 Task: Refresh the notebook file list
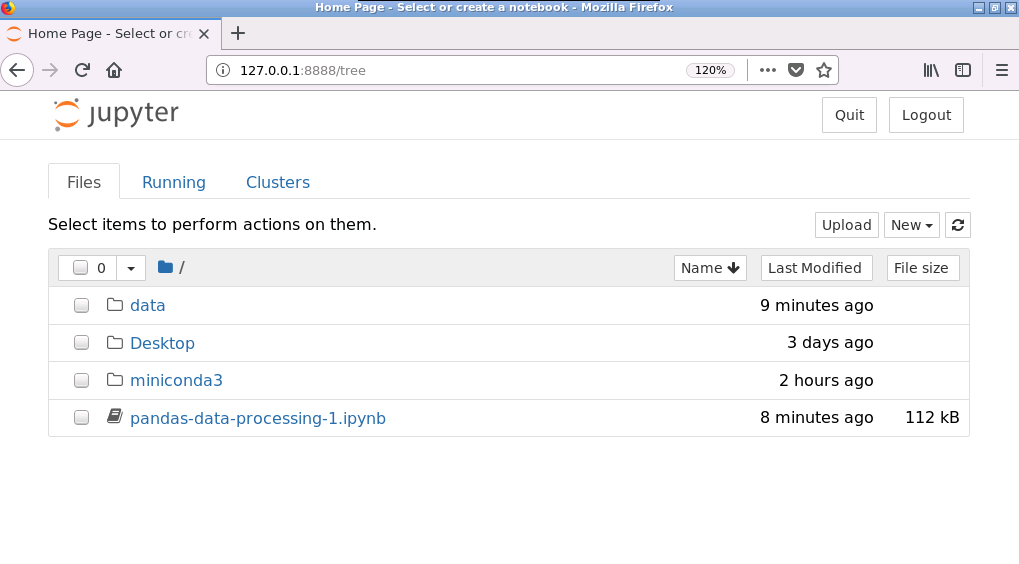(958, 225)
